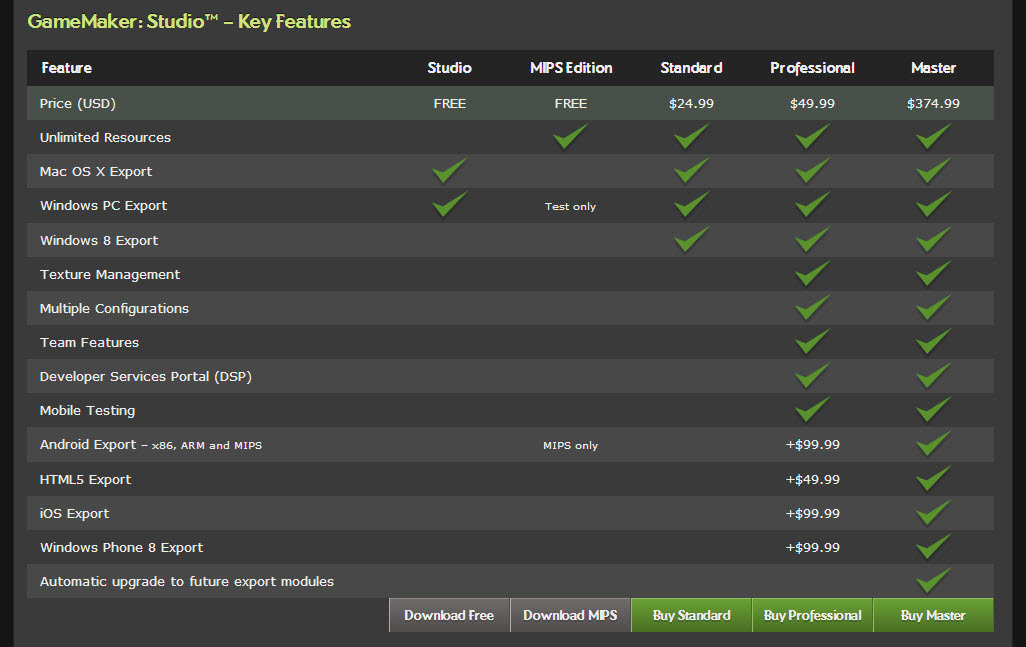Click the +$49.99 HTML5 Export price

pos(812,479)
